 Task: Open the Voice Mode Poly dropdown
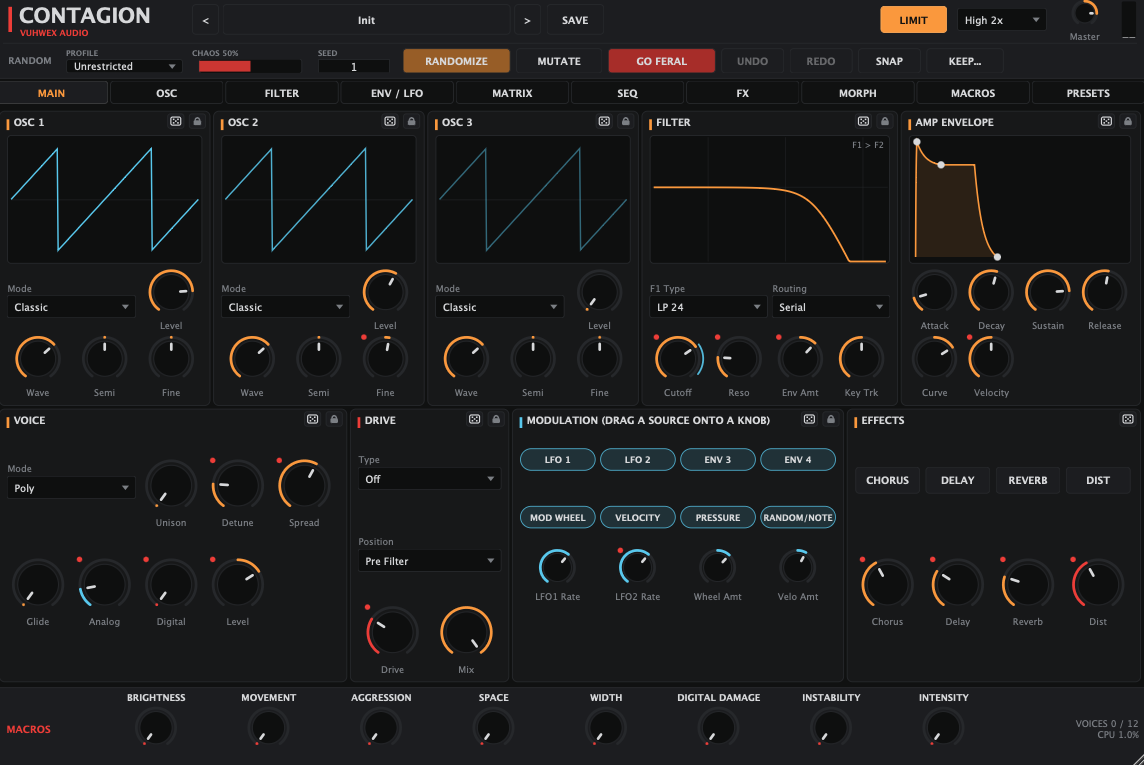click(71, 488)
